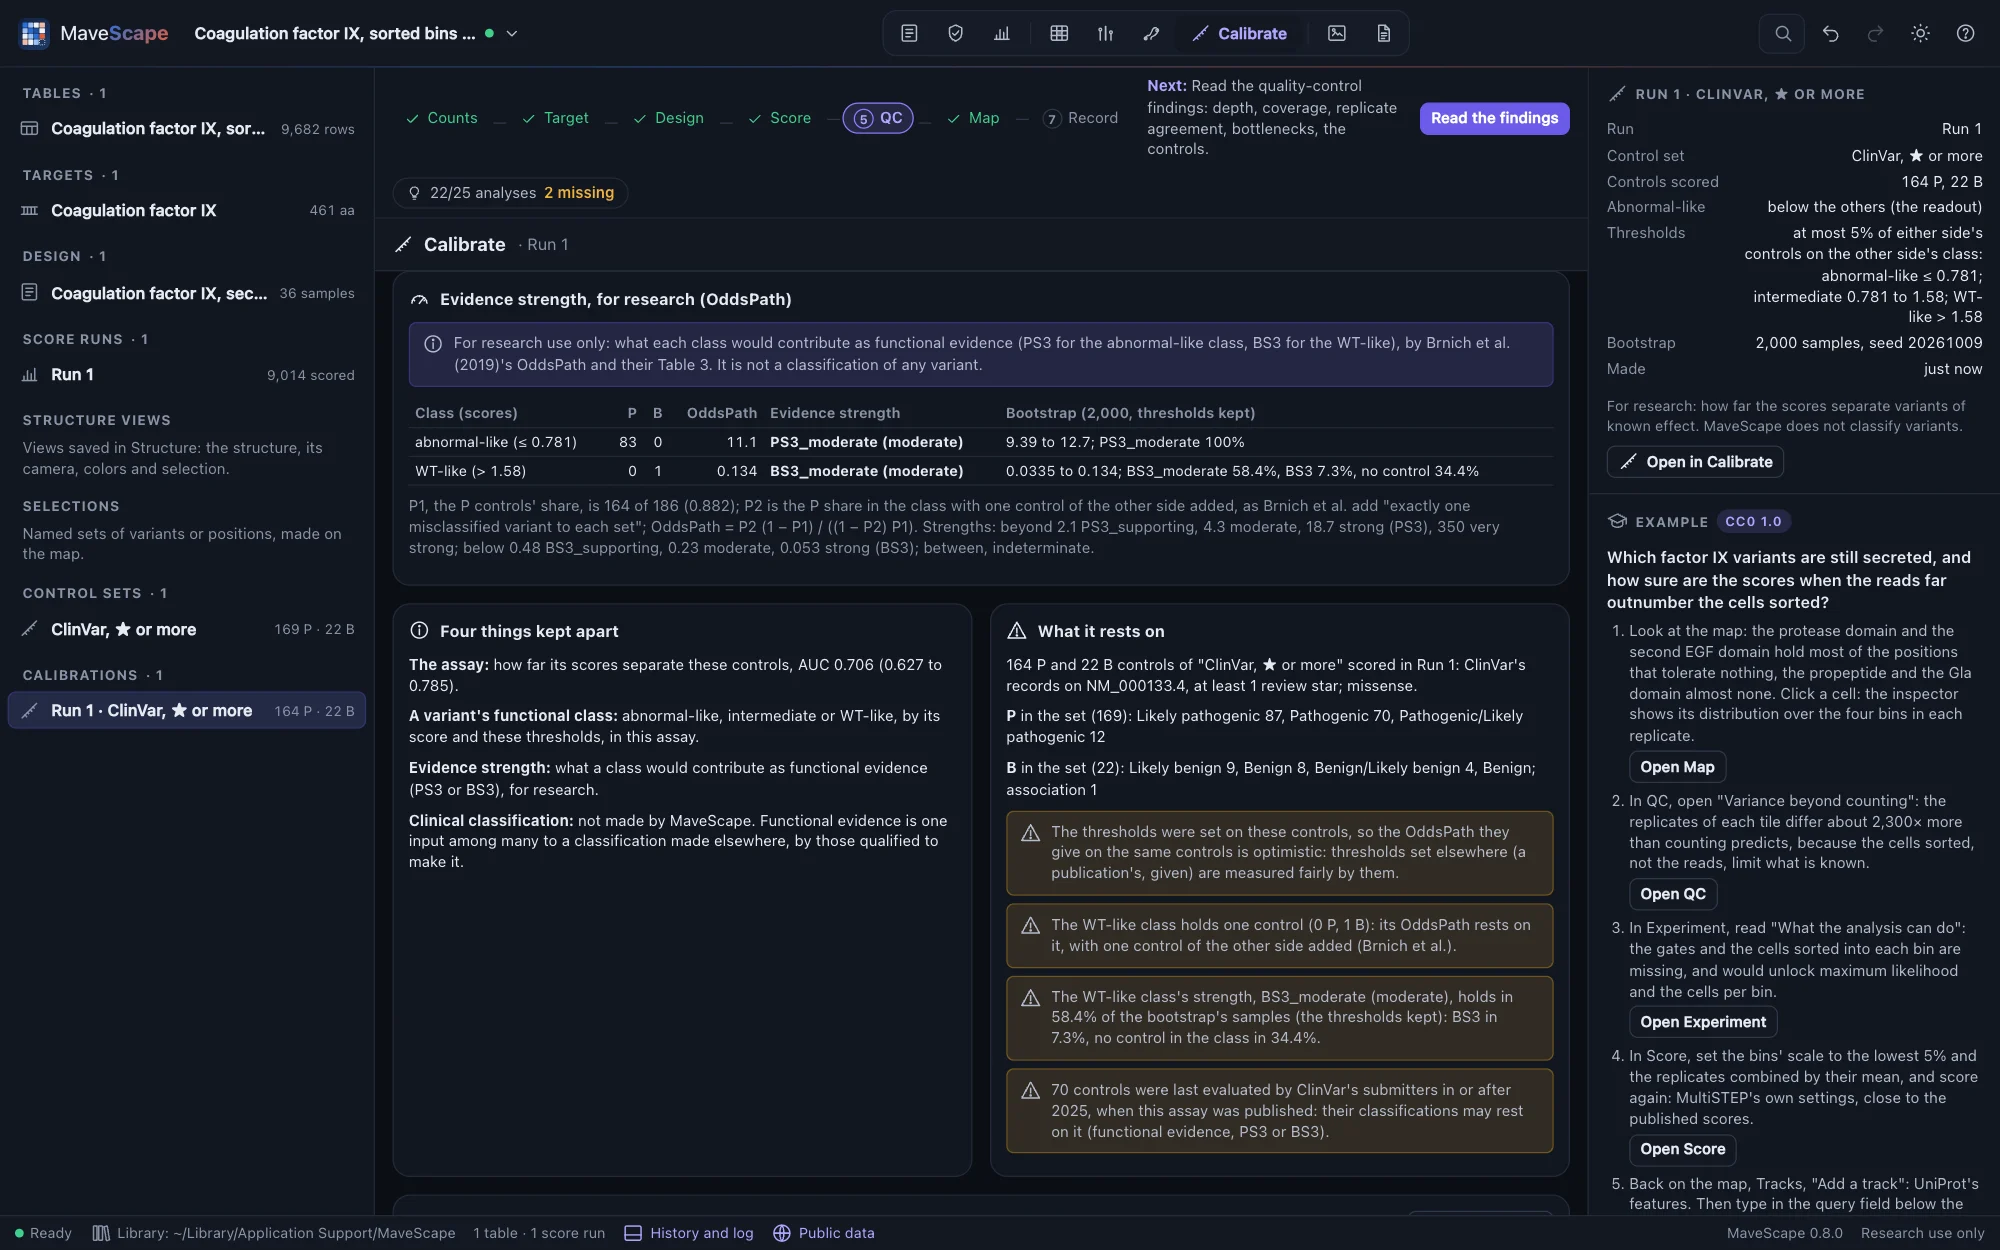Image resolution: width=2000 pixels, height=1250 pixels.
Task: Click the History and log icon in status bar
Action: 633,1233
